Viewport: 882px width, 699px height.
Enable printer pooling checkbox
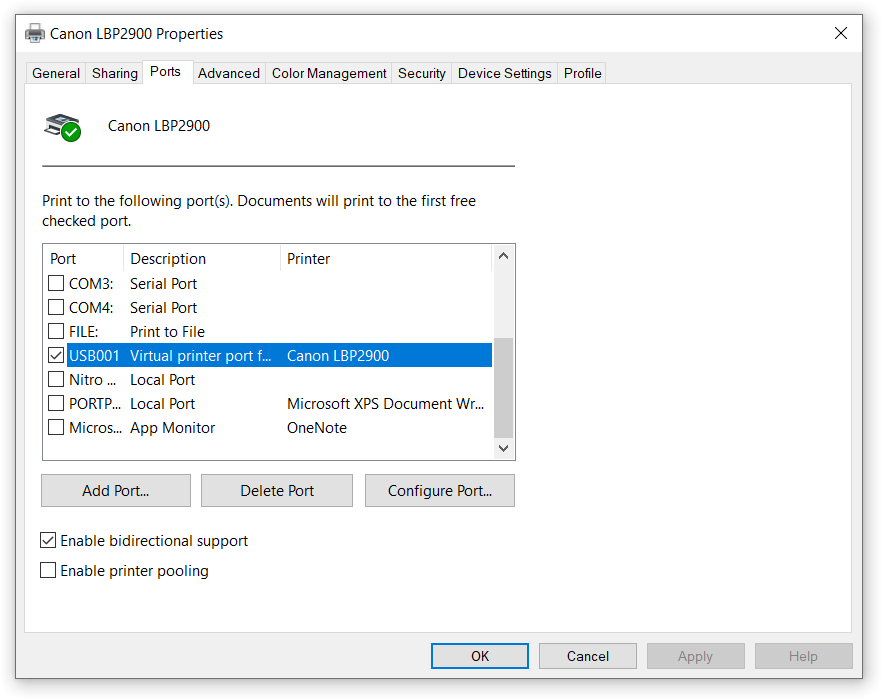48,571
